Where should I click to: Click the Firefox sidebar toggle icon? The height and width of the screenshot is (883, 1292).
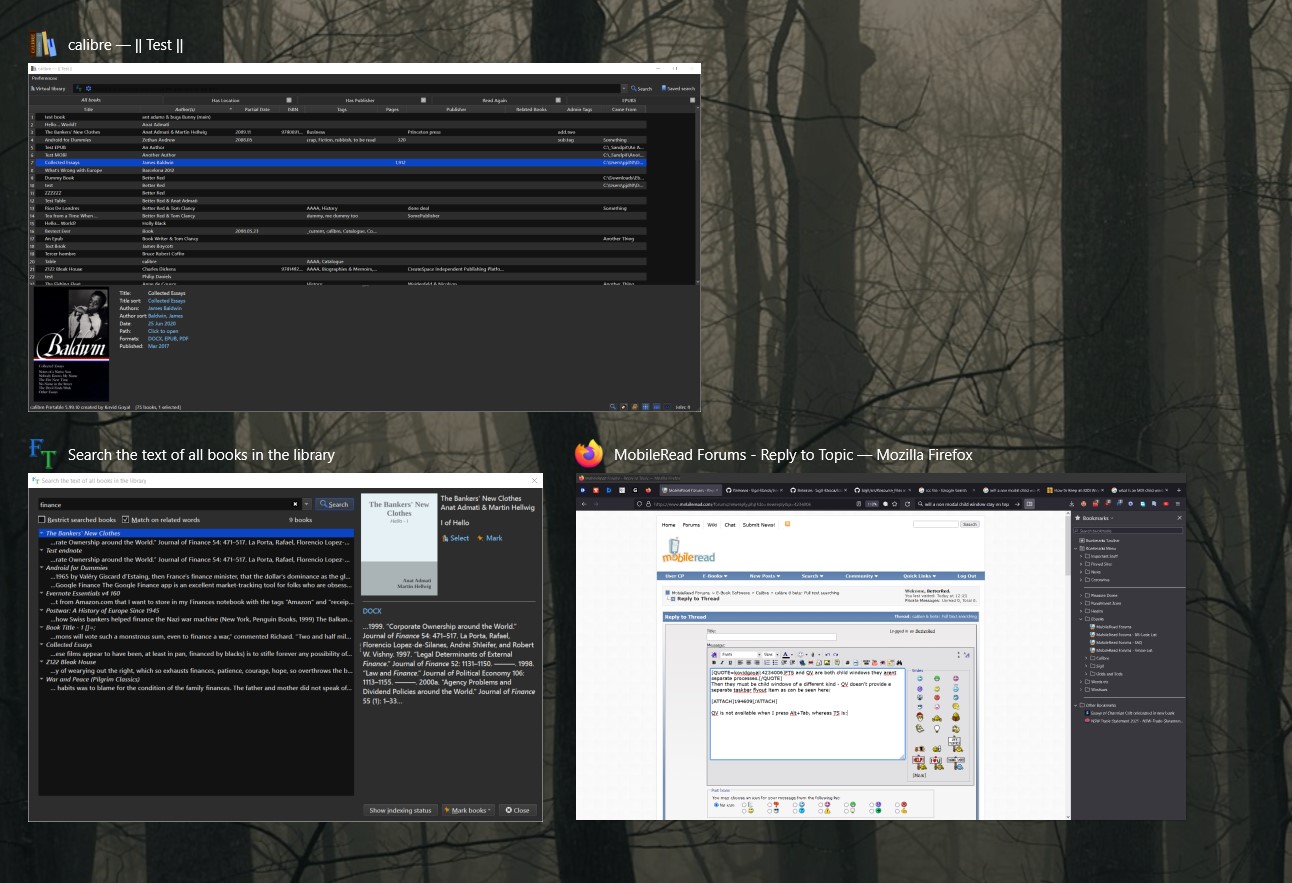click(x=1029, y=504)
